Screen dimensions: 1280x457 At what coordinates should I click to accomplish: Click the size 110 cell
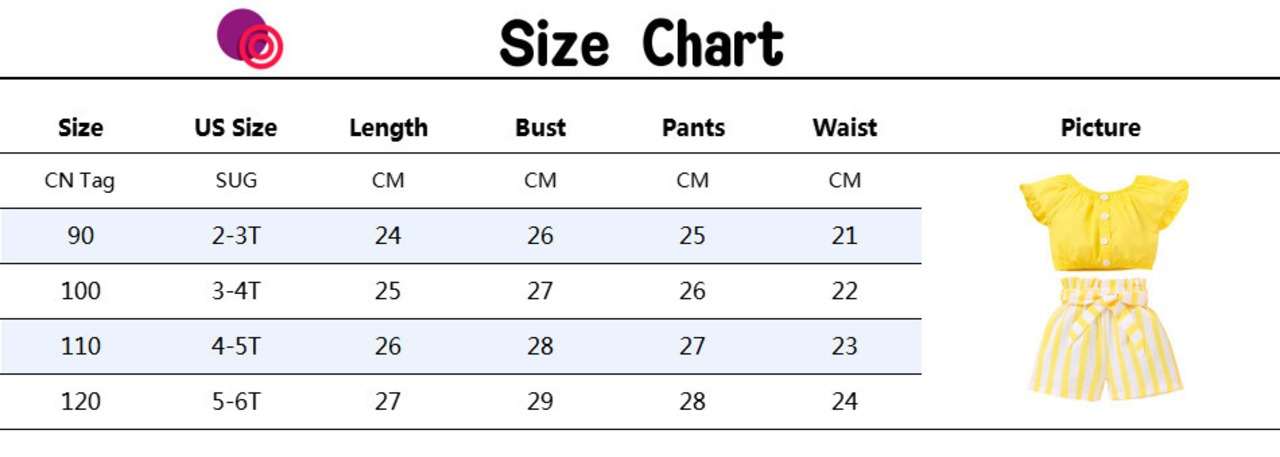pyautogui.click(x=81, y=346)
